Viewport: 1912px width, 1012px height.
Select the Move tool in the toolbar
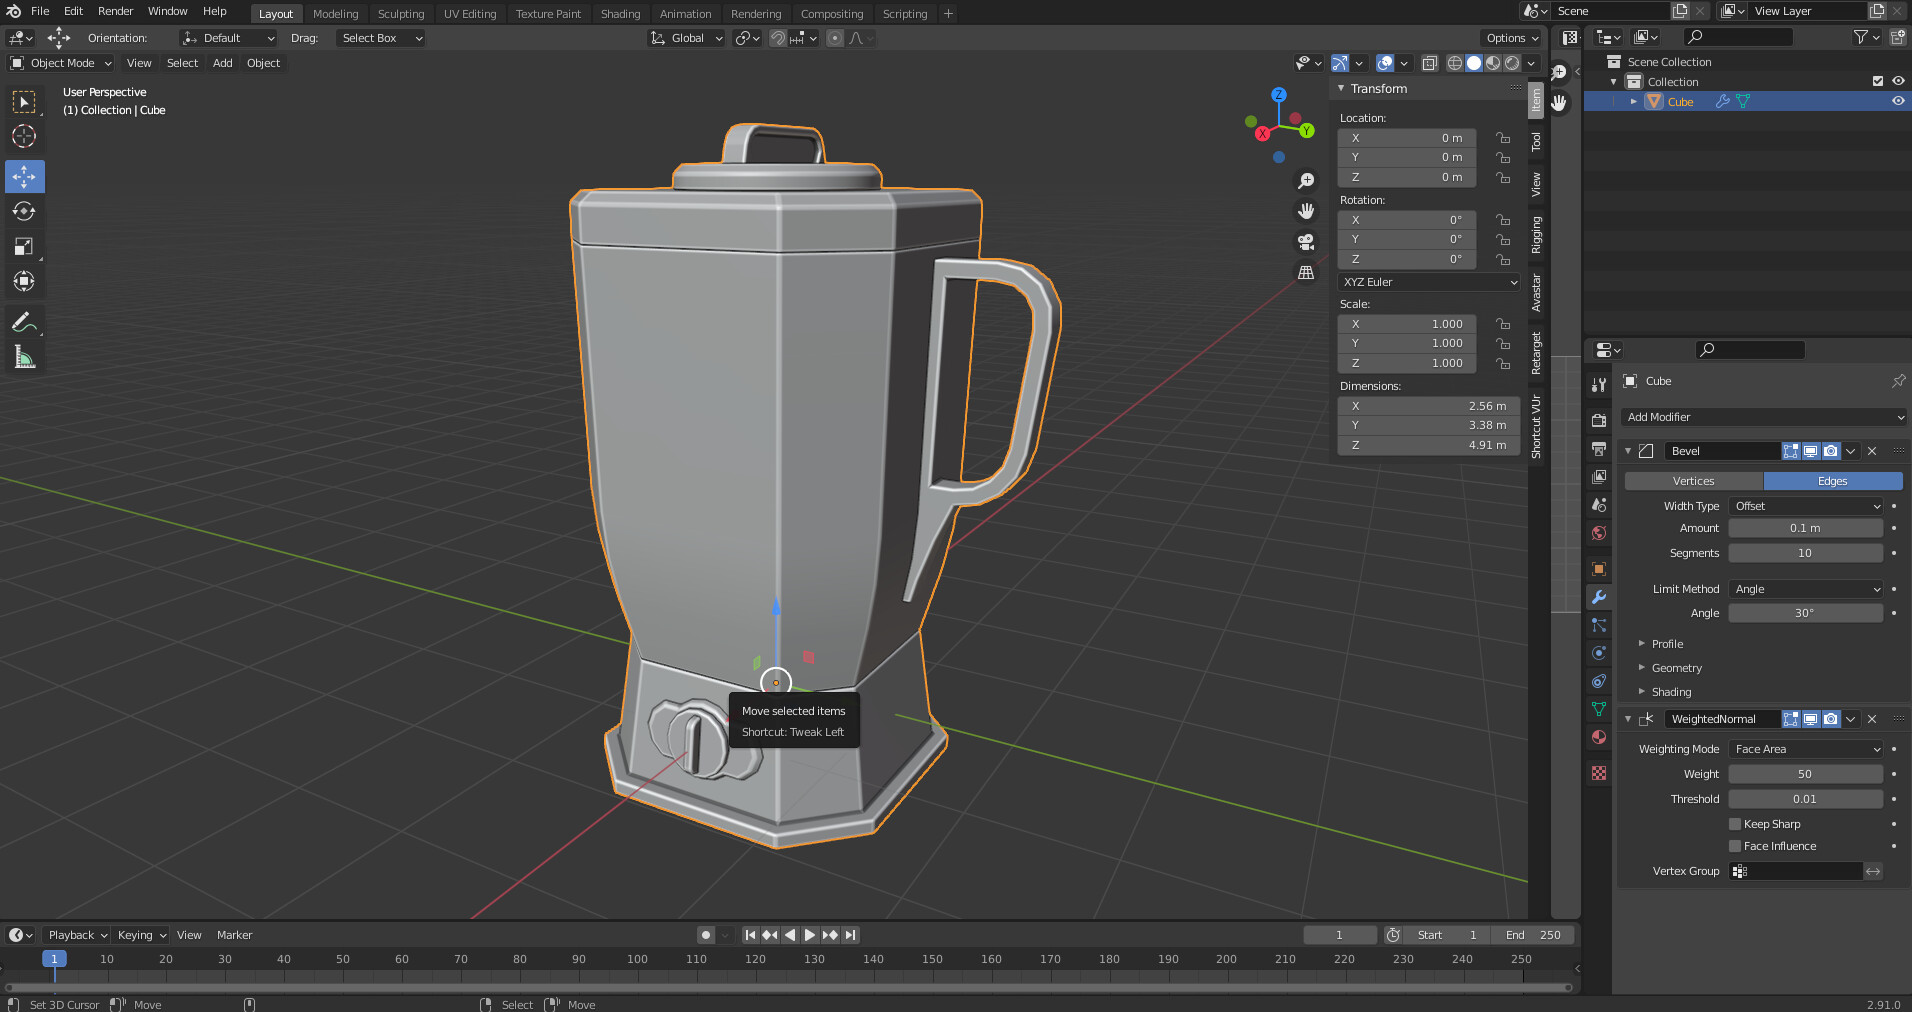pos(24,177)
